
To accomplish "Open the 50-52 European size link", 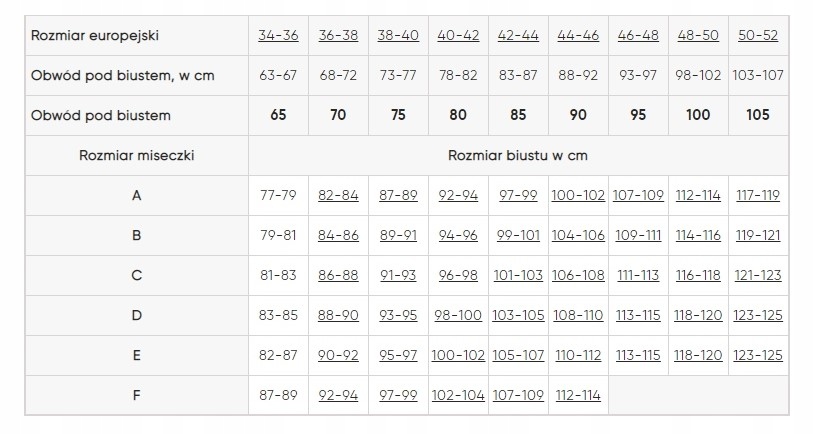I will 758,35.
